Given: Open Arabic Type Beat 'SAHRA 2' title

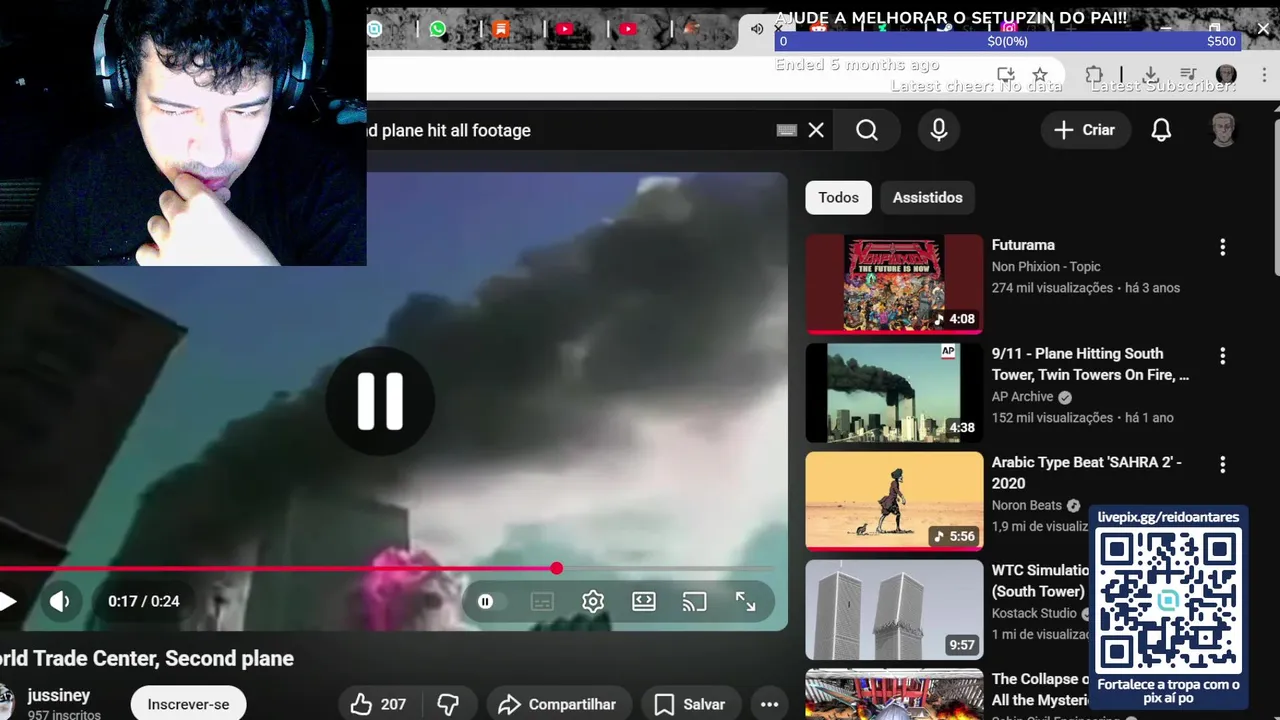Looking at the screenshot, I should 1087,473.
